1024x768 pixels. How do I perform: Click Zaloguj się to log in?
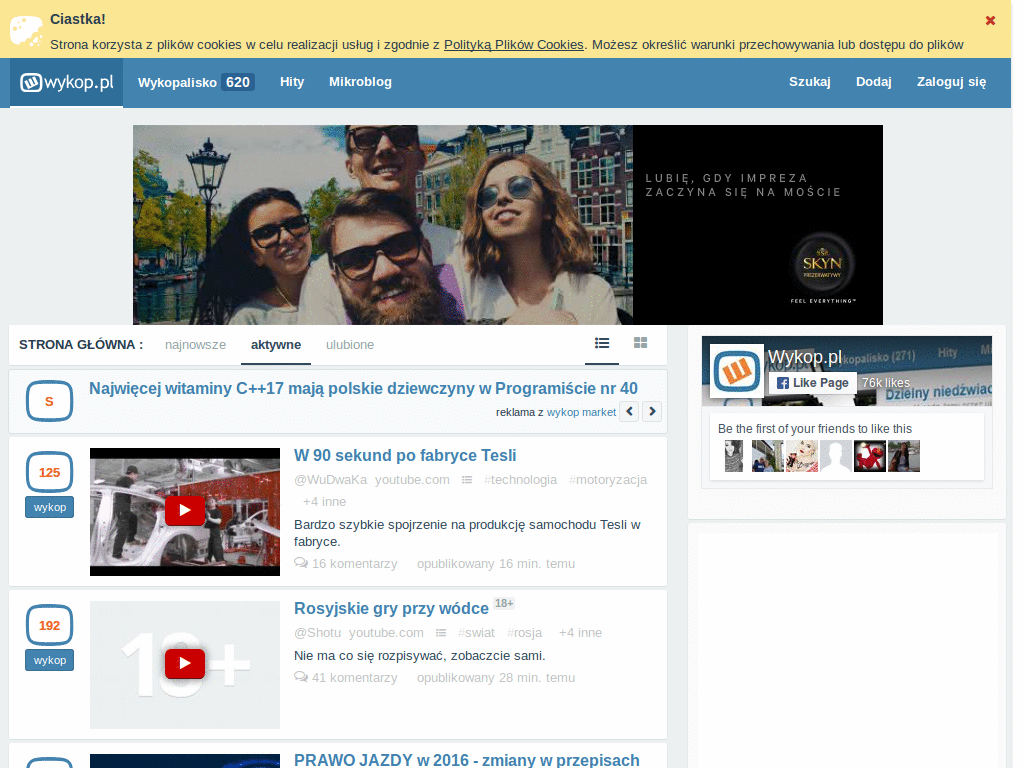(952, 82)
